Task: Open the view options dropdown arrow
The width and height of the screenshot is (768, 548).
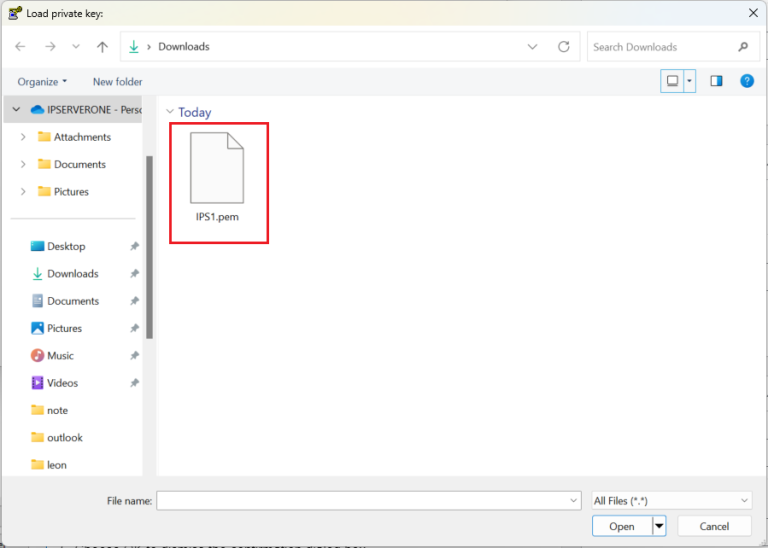Action: 689,81
